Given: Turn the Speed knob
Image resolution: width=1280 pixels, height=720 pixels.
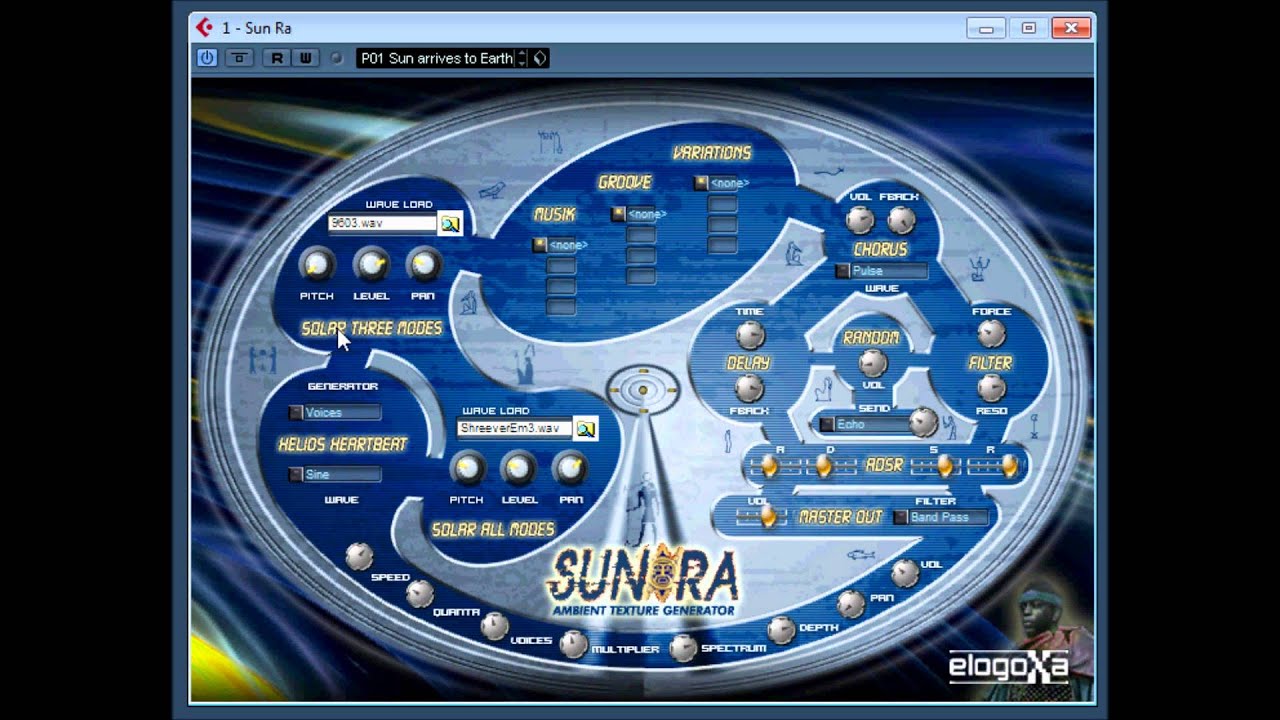Looking at the screenshot, I should [359, 557].
